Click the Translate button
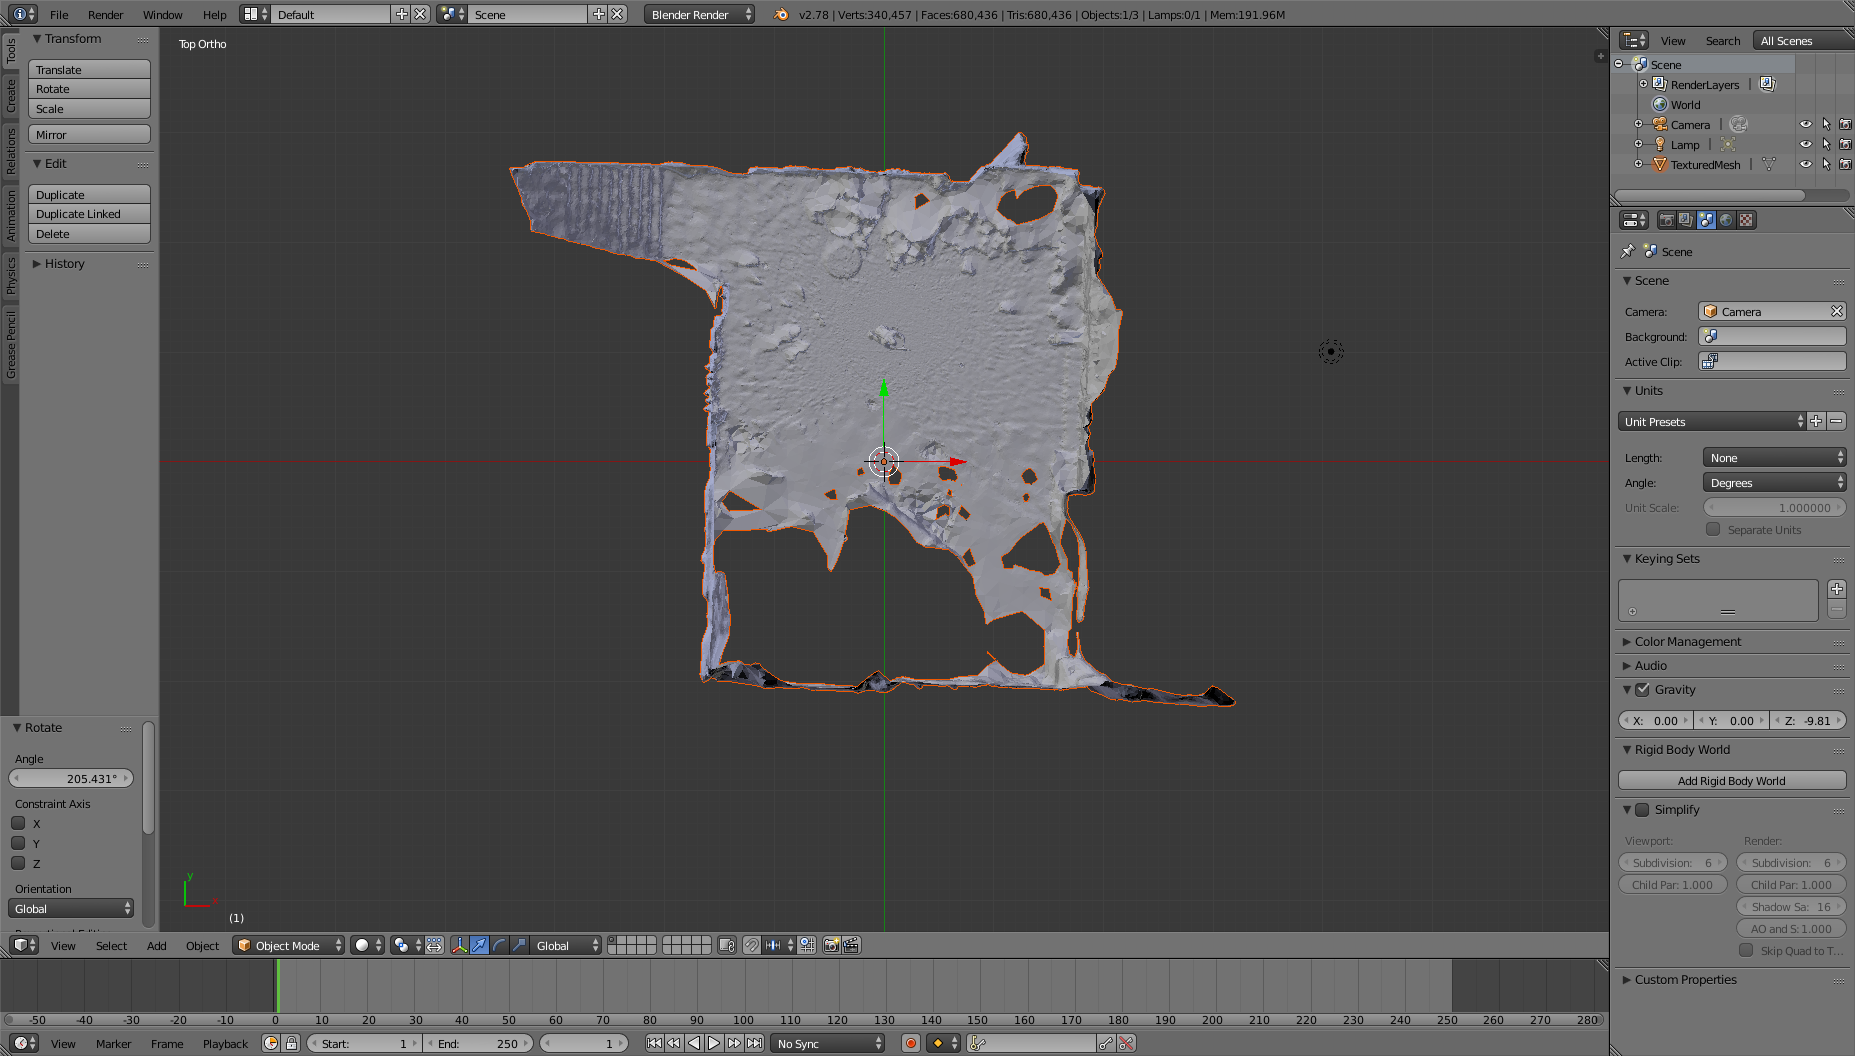The height and width of the screenshot is (1056, 1855). tap(89, 69)
